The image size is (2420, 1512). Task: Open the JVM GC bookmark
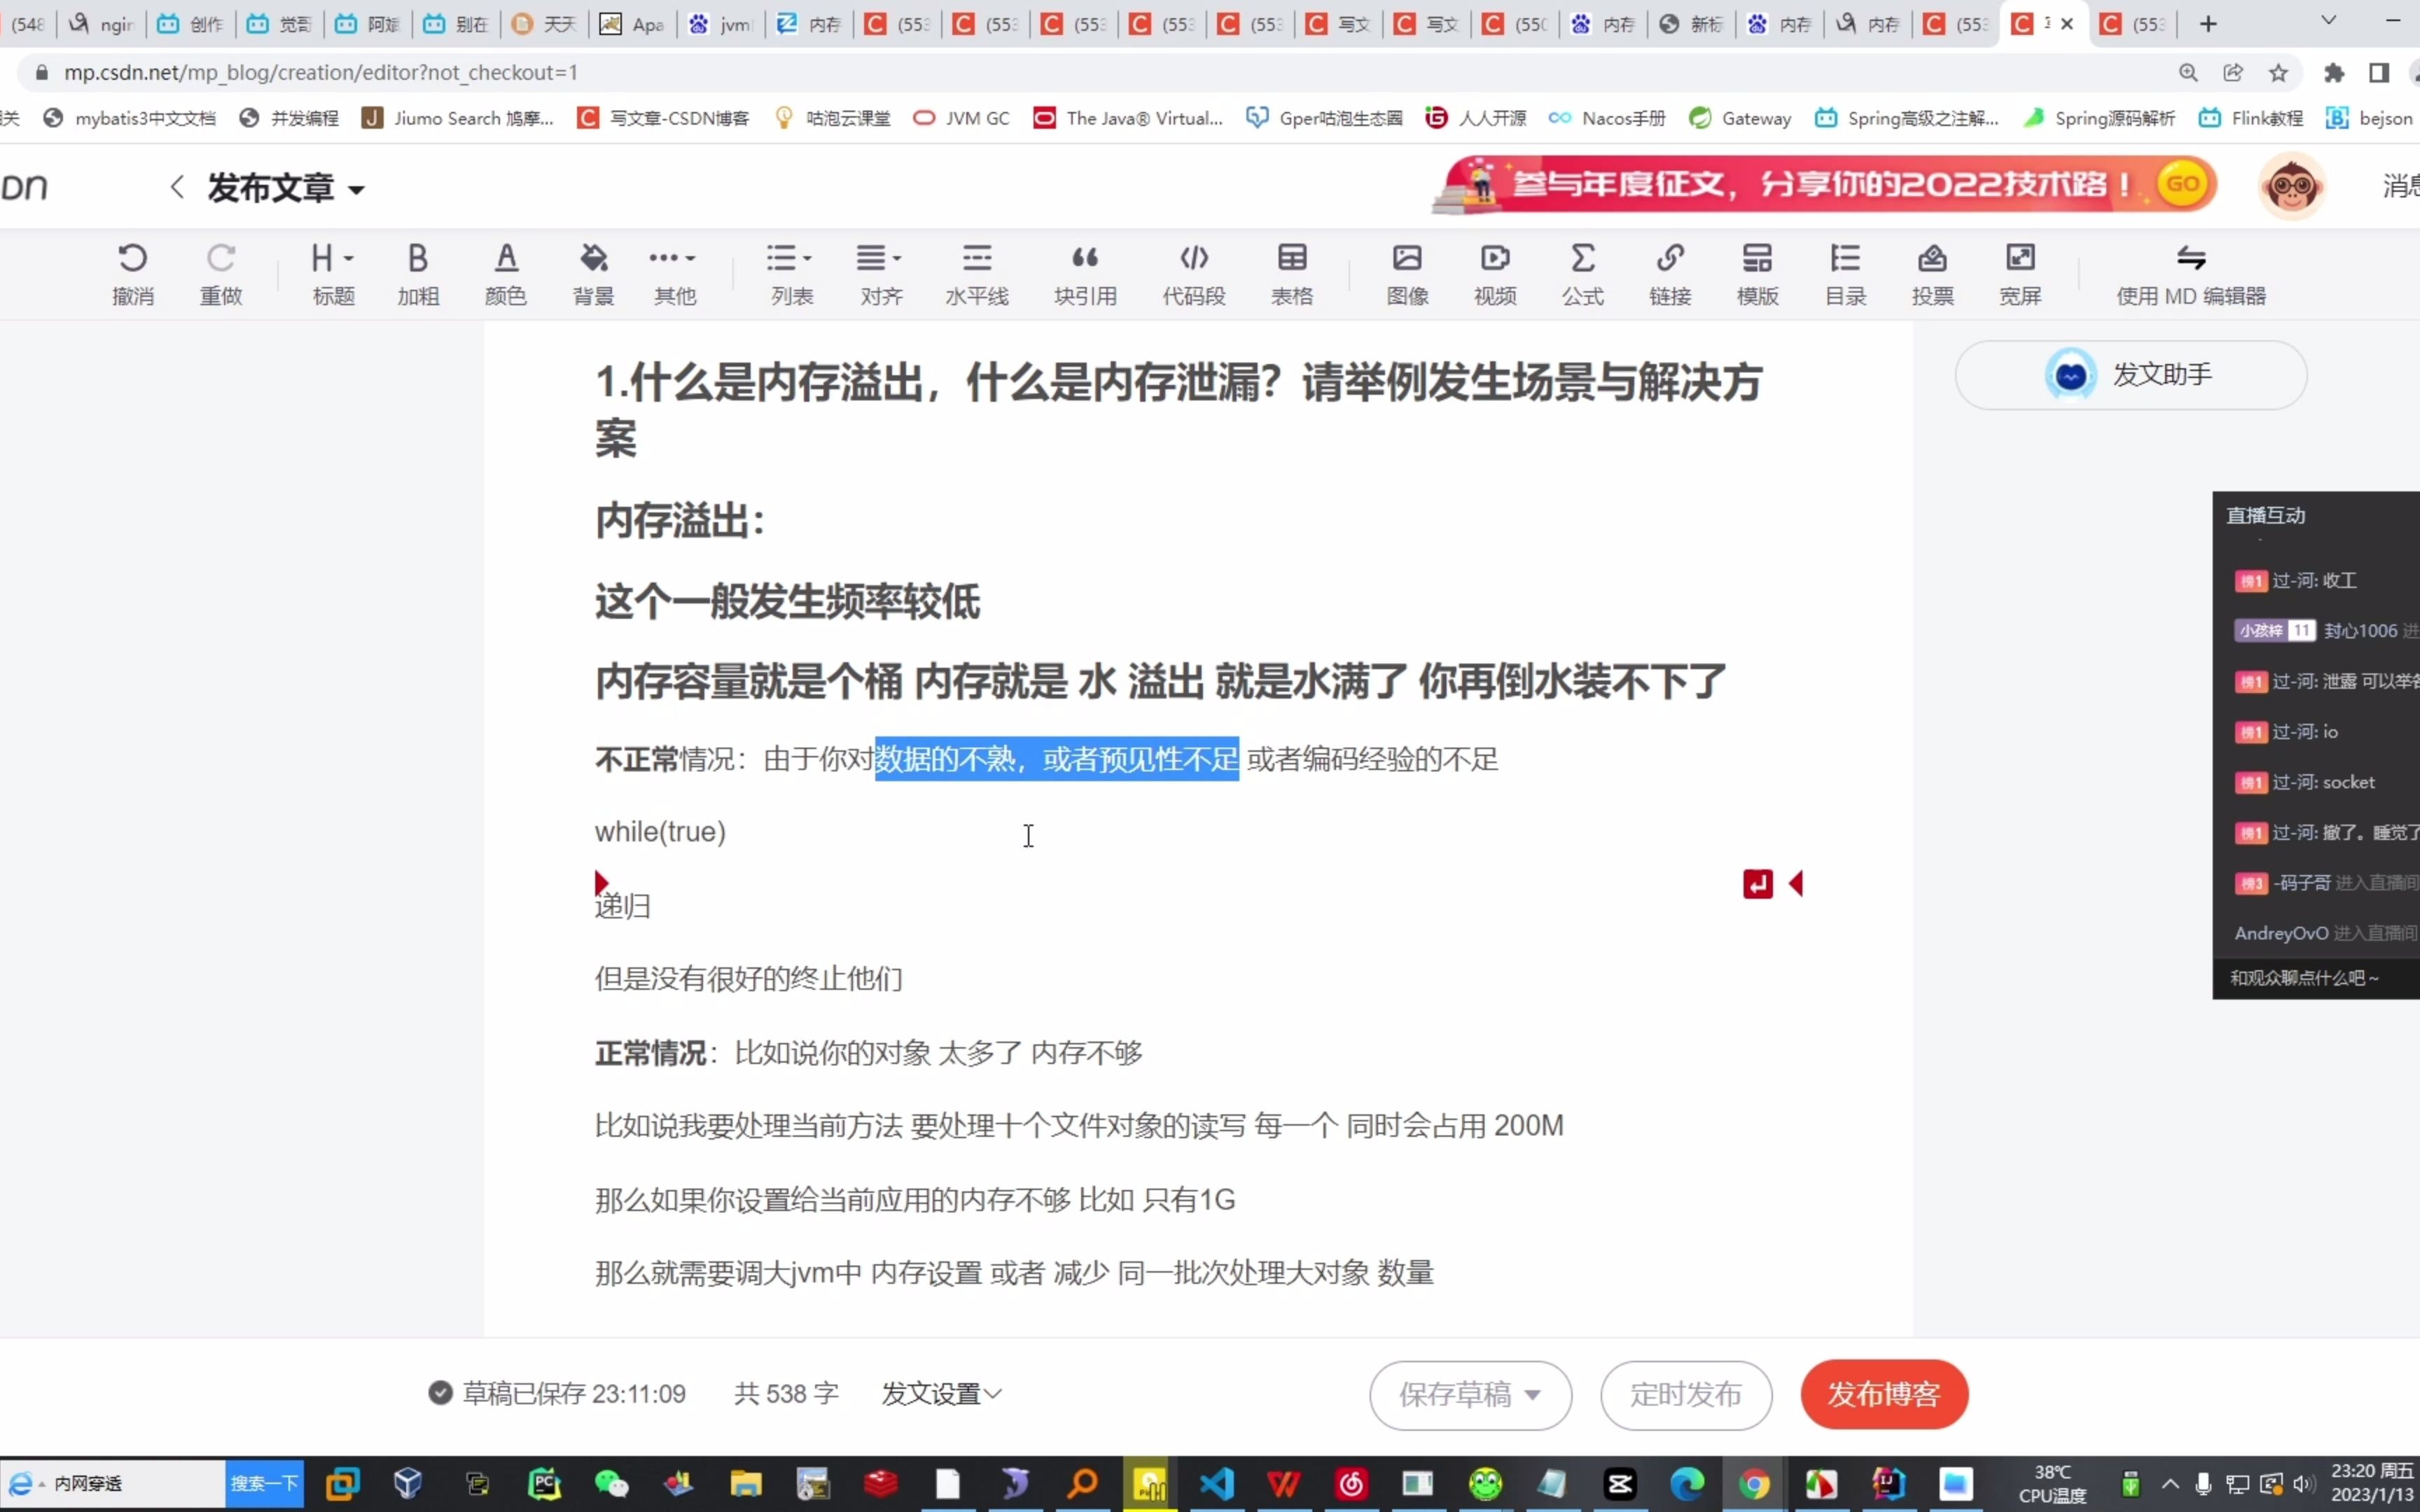coord(962,118)
